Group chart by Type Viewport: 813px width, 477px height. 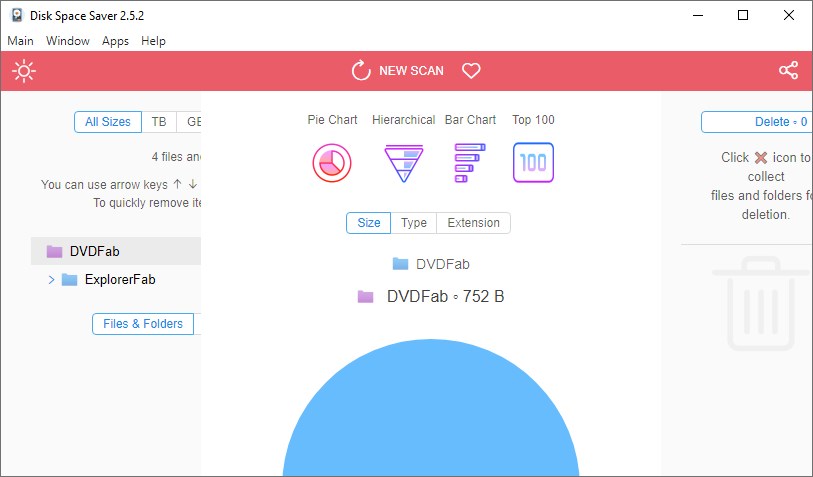(x=414, y=223)
